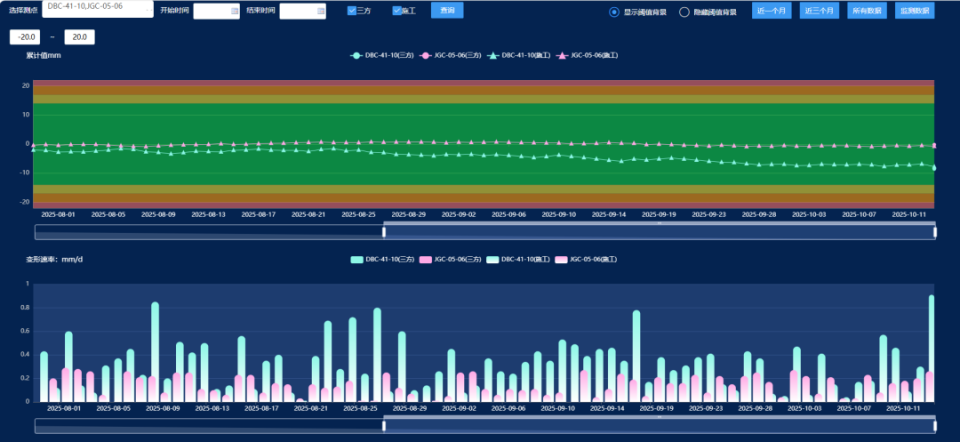Click the upper chart's zoom slider bar
The width and height of the screenshot is (960, 442).
coord(659,232)
